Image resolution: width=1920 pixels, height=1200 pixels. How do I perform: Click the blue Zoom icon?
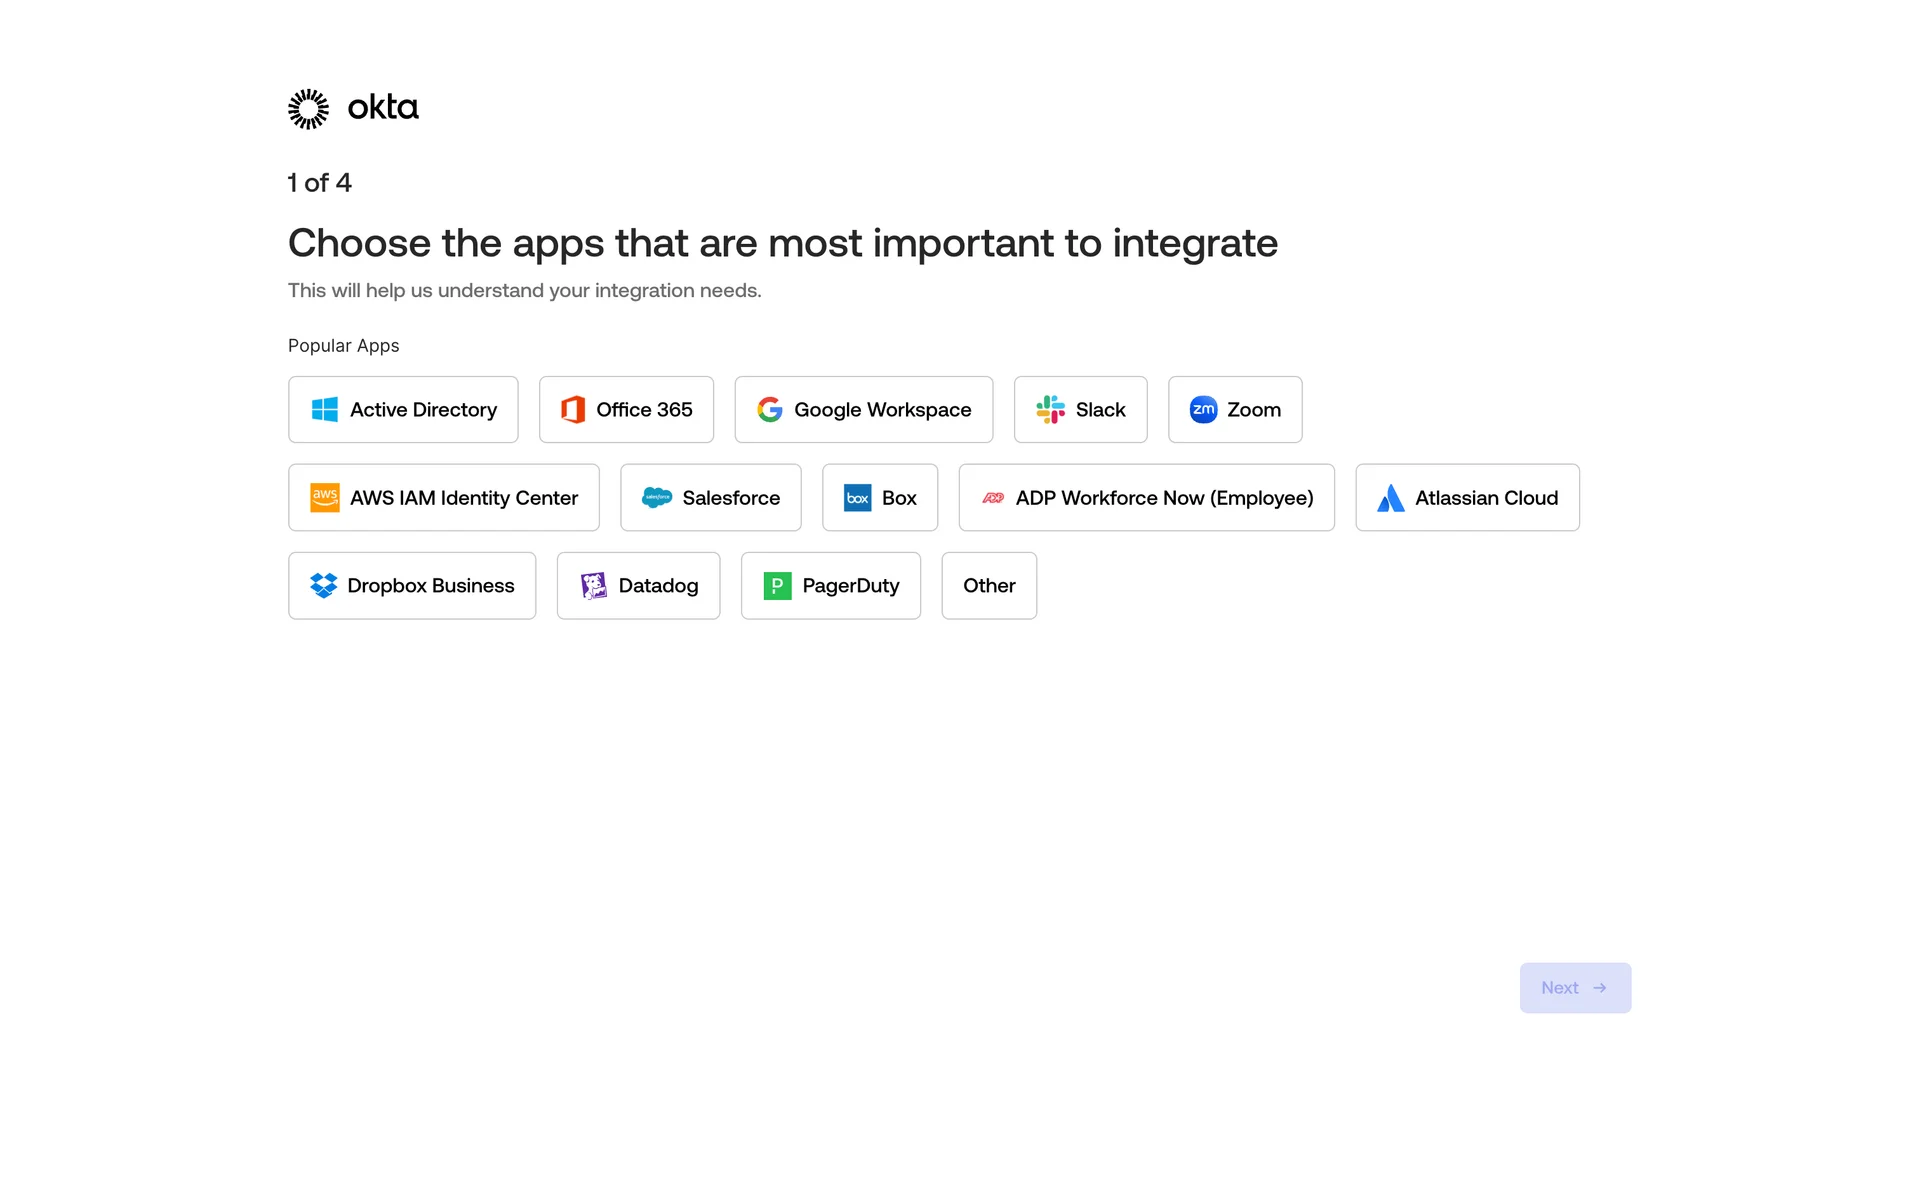1203,409
